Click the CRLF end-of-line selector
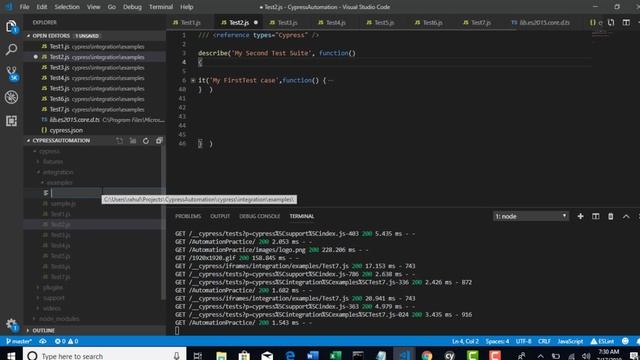 pyautogui.click(x=544, y=341)
